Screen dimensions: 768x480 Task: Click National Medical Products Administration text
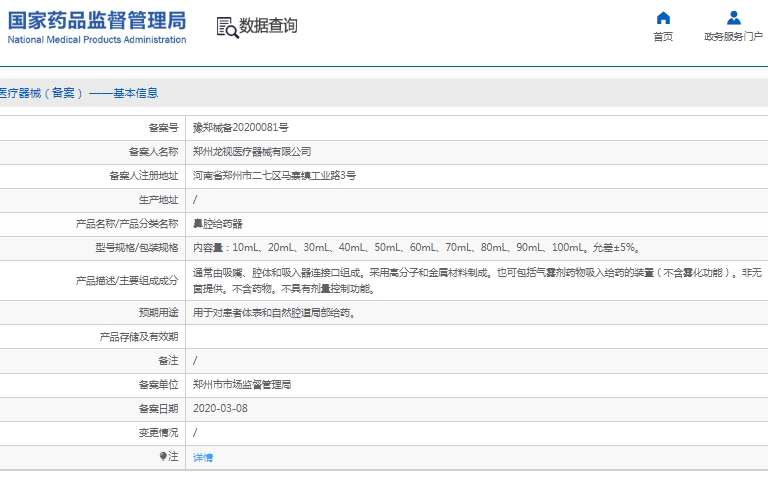point(97,40)
